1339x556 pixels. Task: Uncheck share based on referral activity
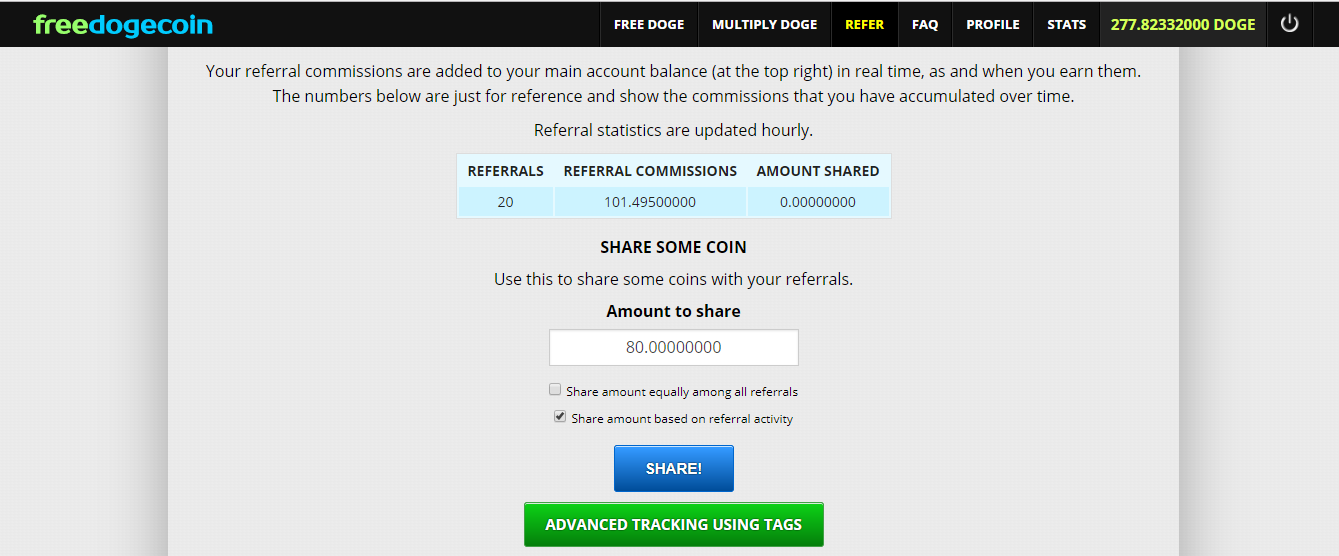click(x=560, y=417)
